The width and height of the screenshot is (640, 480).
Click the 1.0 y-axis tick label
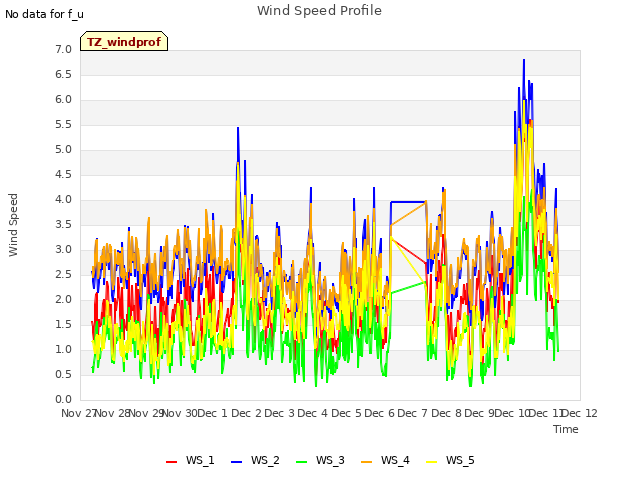[x=63, y=349]
